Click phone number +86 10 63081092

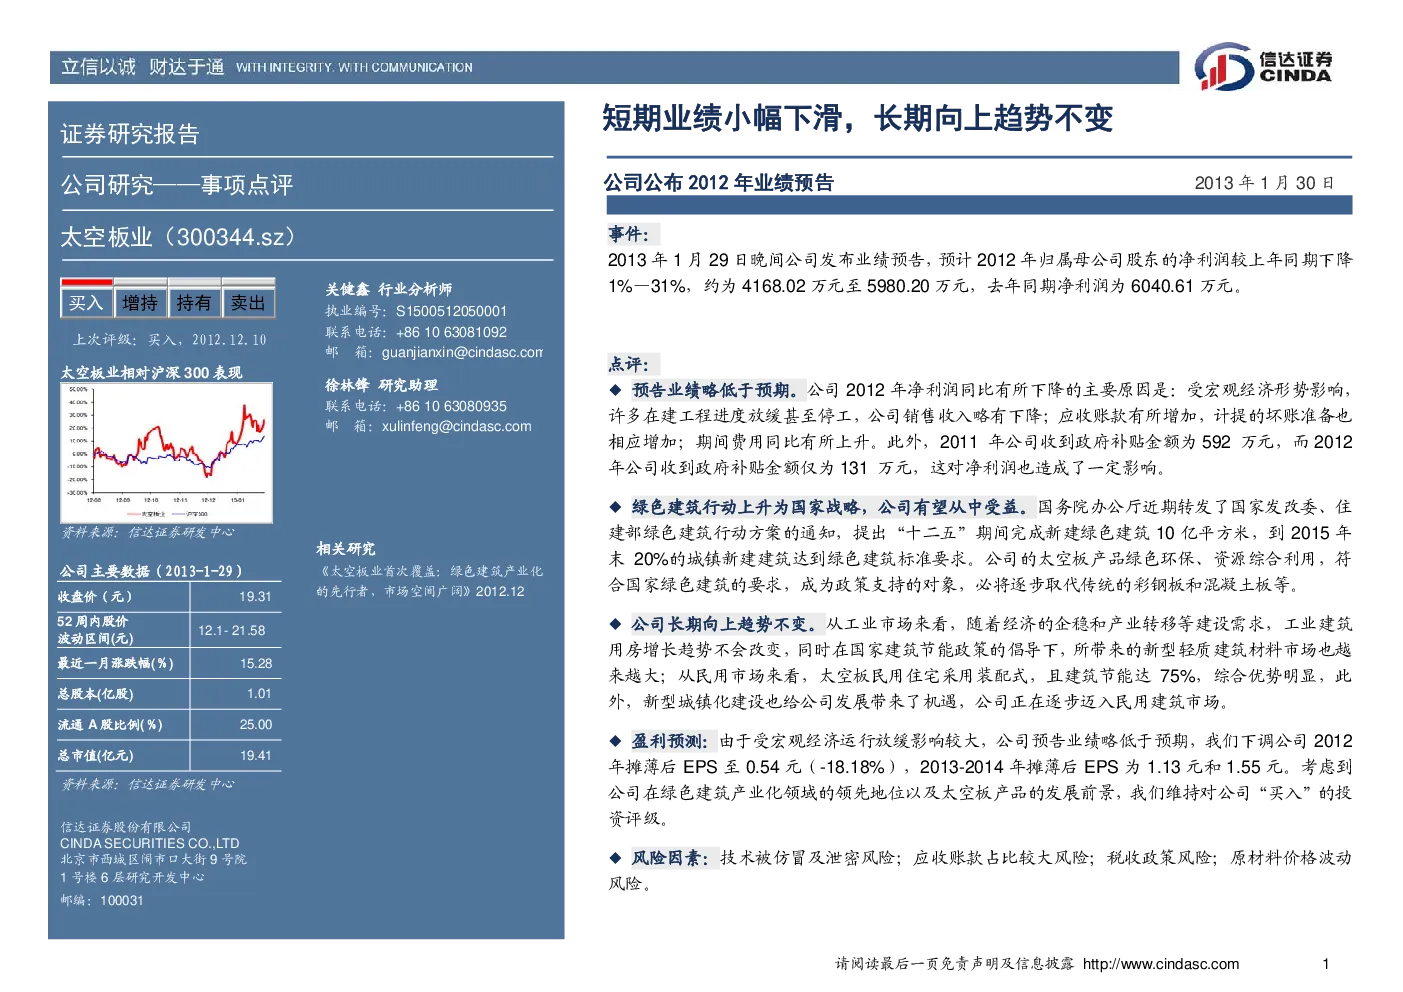pyautogui.click(x=451, y=332)
